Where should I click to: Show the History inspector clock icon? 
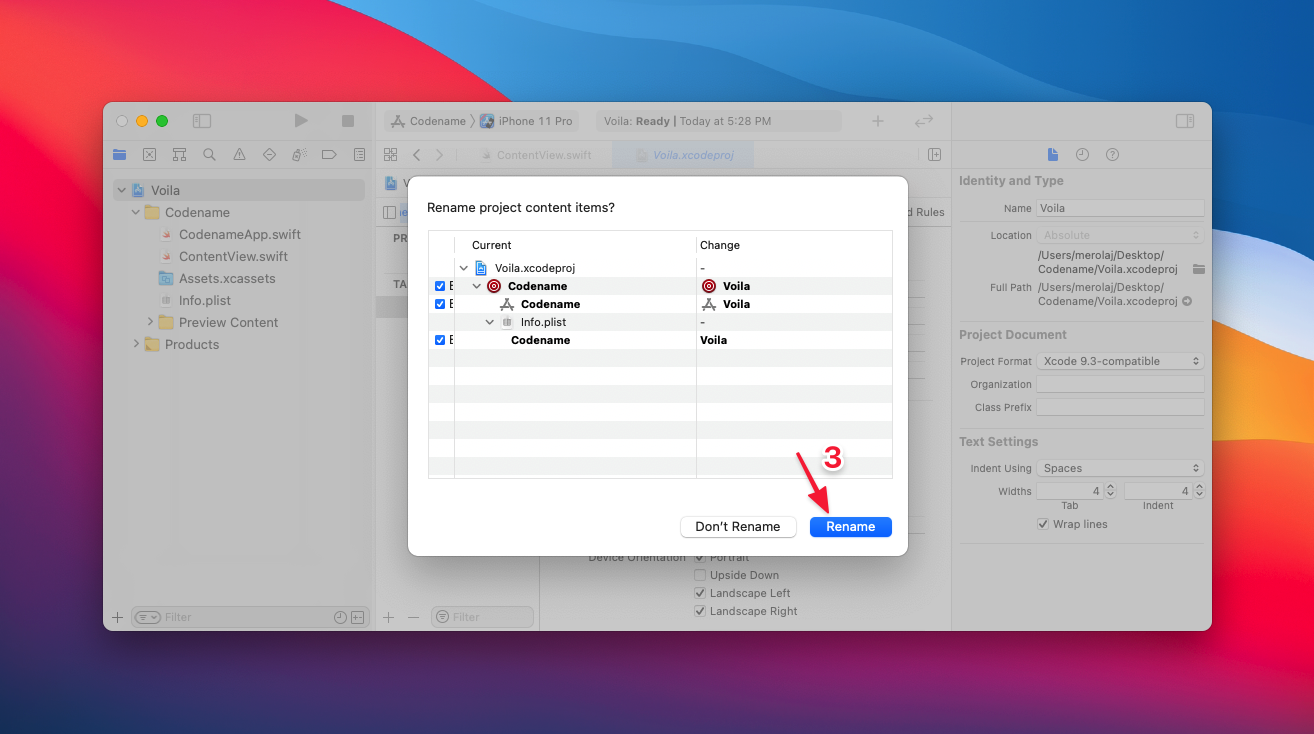(1082, 155)
